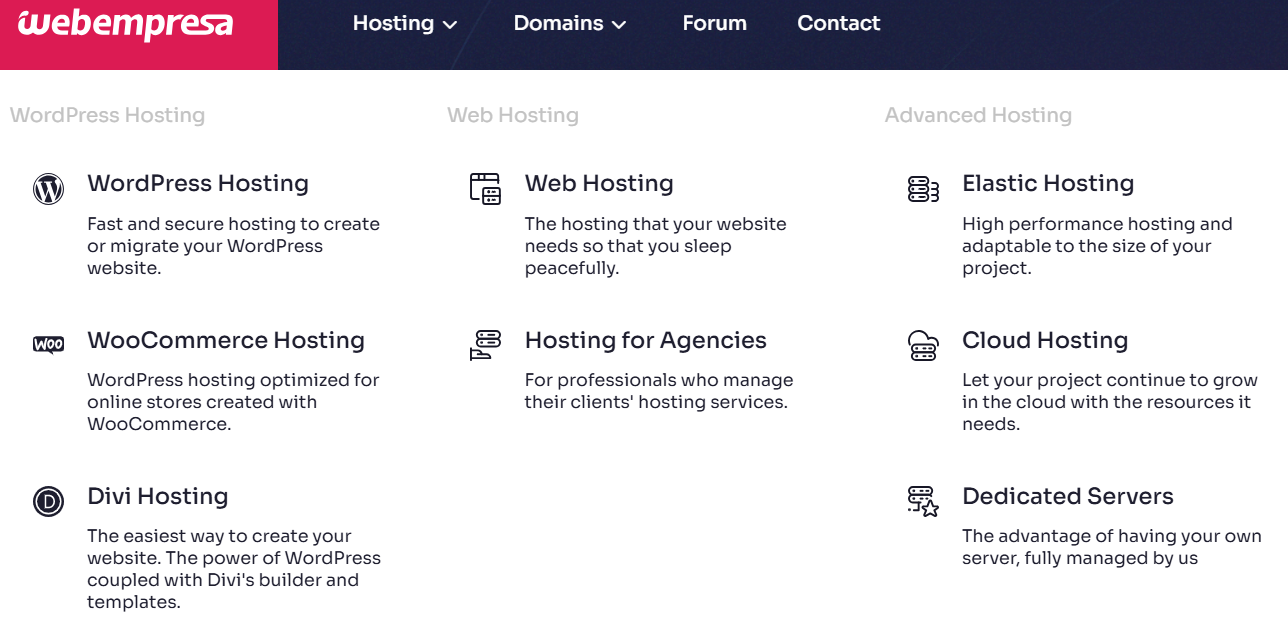Click the WordPress logo icon
The width and height of the screenshot is (1288, 618).
pyautogui.click(x=48, y=188)
